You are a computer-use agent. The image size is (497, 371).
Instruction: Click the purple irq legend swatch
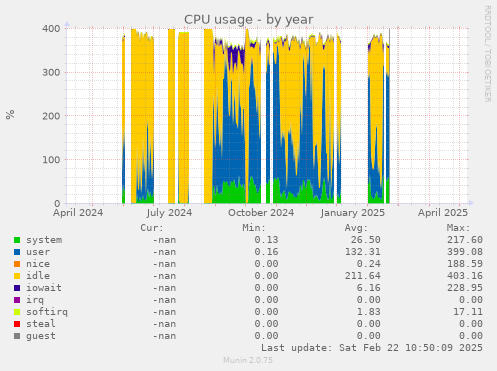[17, 300]
